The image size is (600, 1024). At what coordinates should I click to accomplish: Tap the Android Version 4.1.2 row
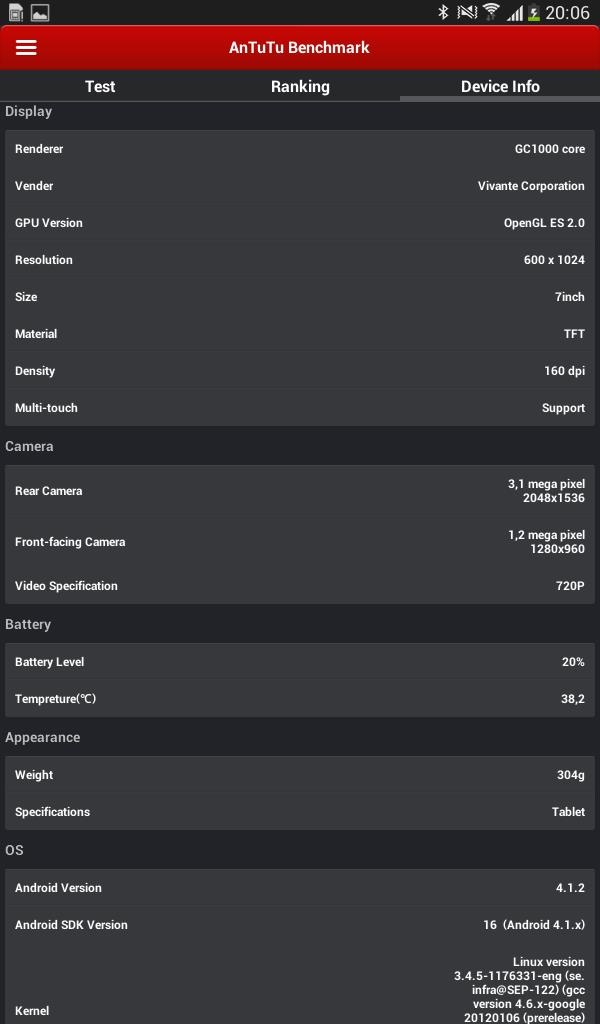pos(300,888)
